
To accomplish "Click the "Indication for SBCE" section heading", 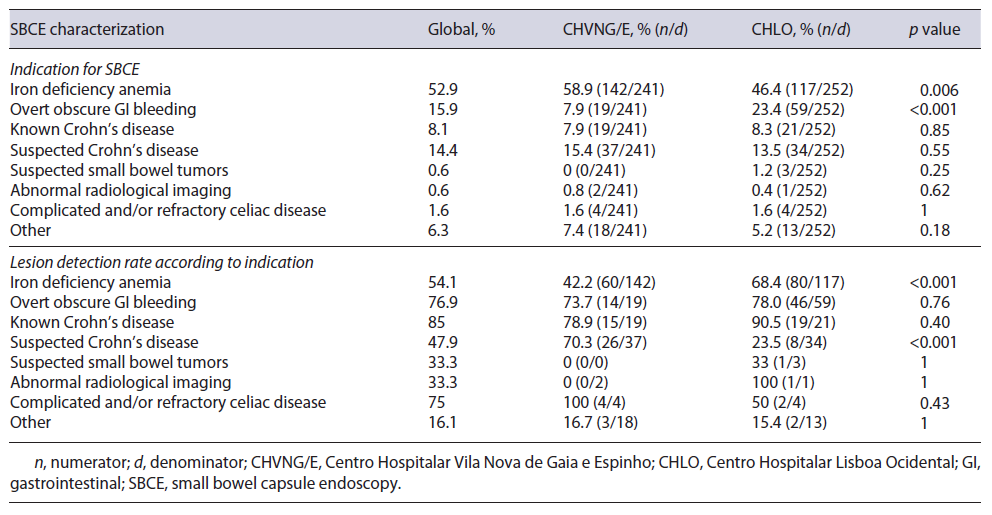I will tap(75, 69).
